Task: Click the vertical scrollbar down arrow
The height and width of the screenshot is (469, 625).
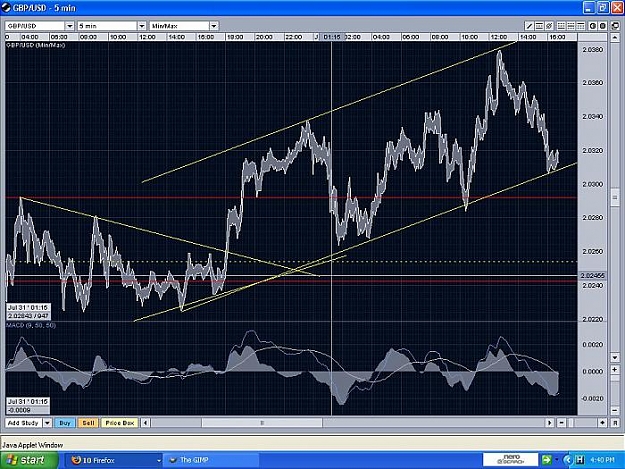Action: (615, 357)
